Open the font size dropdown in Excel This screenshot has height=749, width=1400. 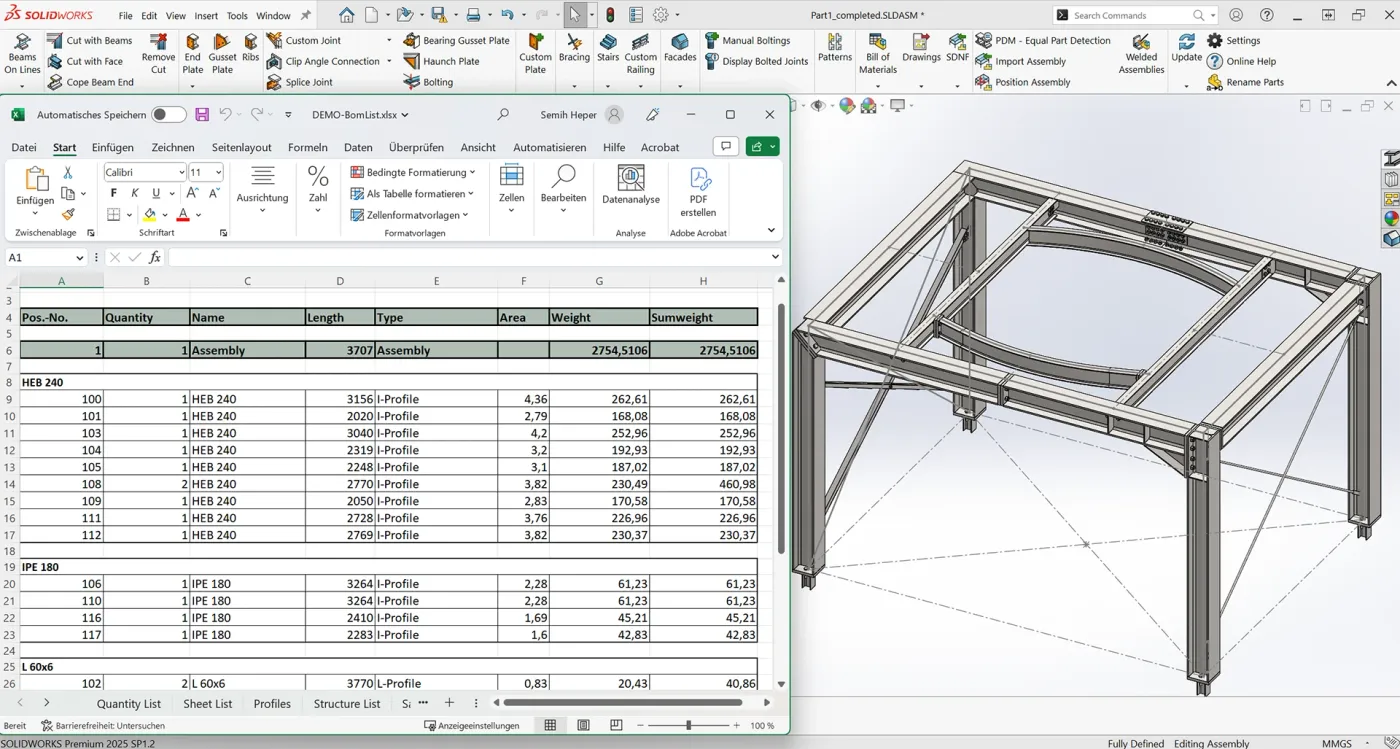coord(219,171)
